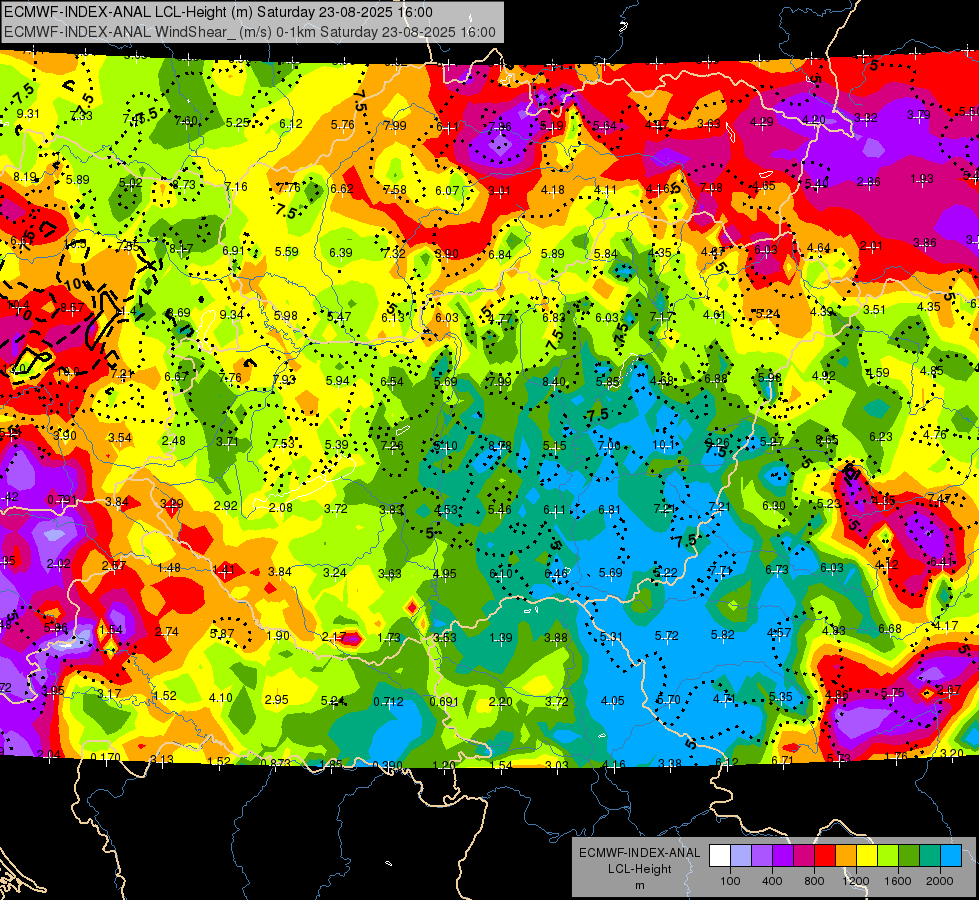Image resolution: width=979 pixels, height=900 pixels.
Task: Click the wind shear value 6.39
Action: click(341, 252)
